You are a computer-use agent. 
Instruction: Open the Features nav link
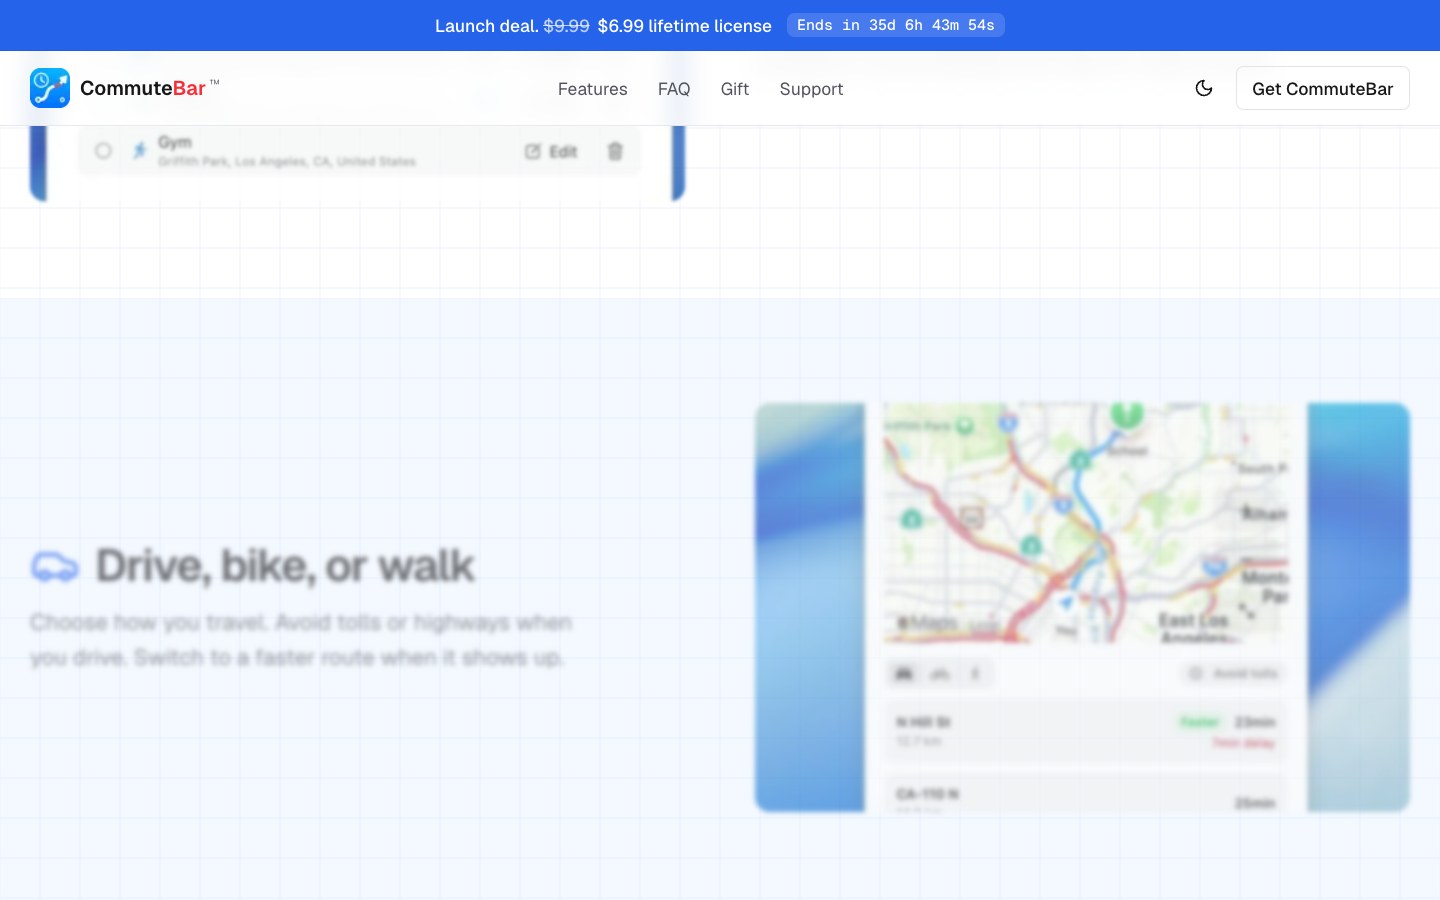[x=593, y=89]
